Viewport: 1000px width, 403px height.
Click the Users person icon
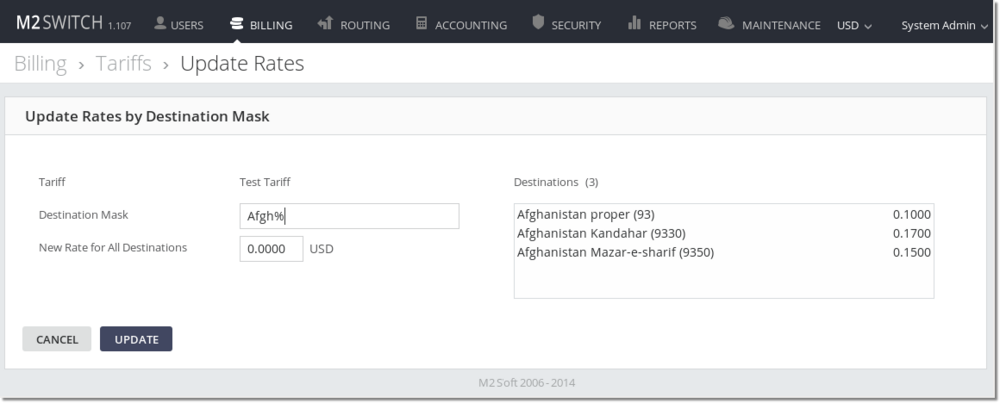[x=160, y=23]
